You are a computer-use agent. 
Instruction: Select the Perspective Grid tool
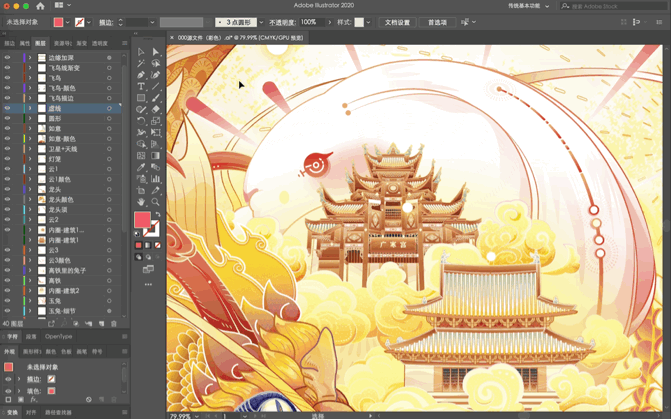(155, 144)
